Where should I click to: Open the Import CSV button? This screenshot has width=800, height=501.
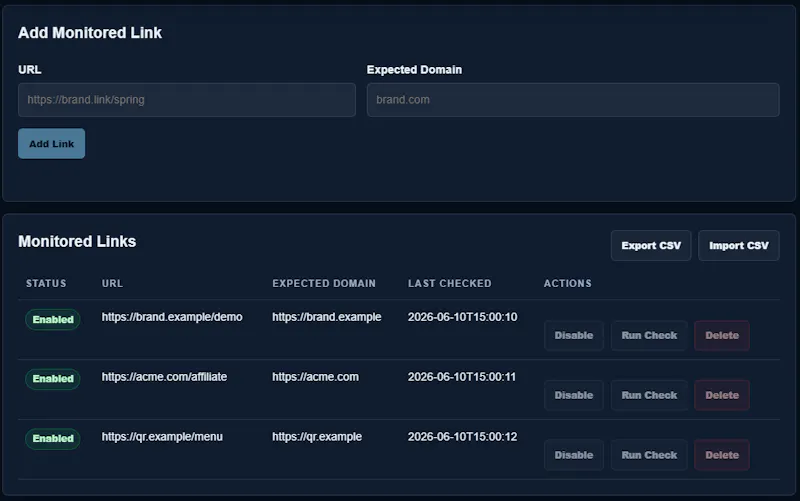(739, 245)
